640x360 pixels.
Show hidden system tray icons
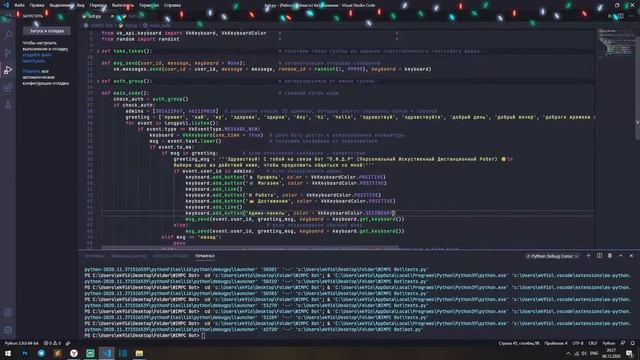pyautogui.click(x=568, y=353)
